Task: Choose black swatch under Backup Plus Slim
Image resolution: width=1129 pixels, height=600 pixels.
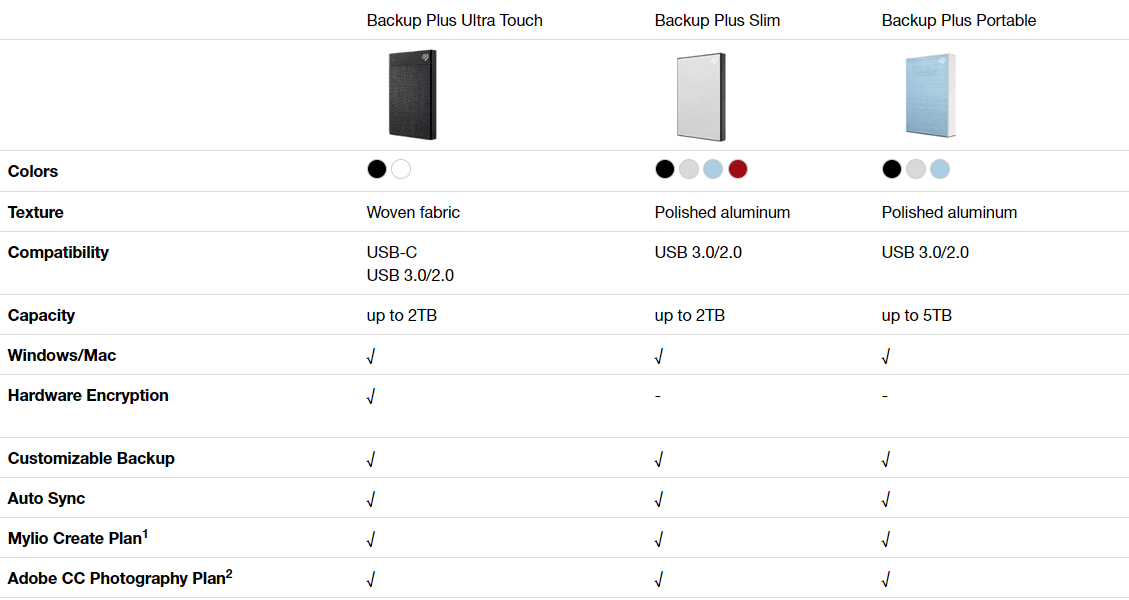Action: 665,169
